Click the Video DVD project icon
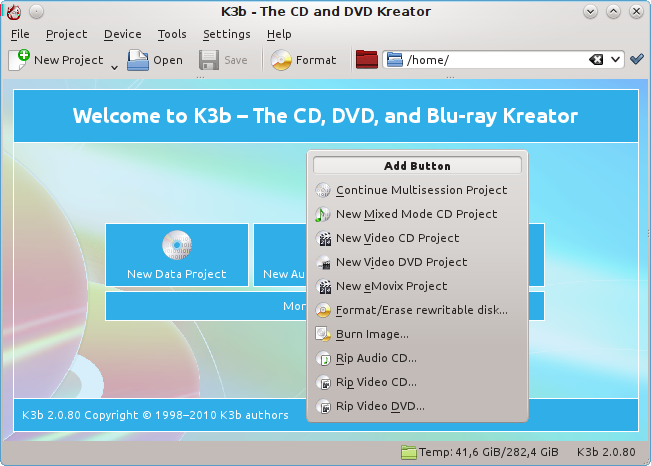 tap(323, 262)
